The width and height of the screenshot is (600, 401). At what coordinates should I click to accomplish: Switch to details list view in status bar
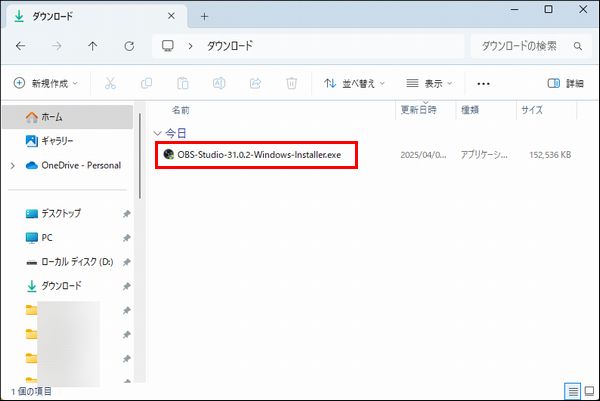572,391
